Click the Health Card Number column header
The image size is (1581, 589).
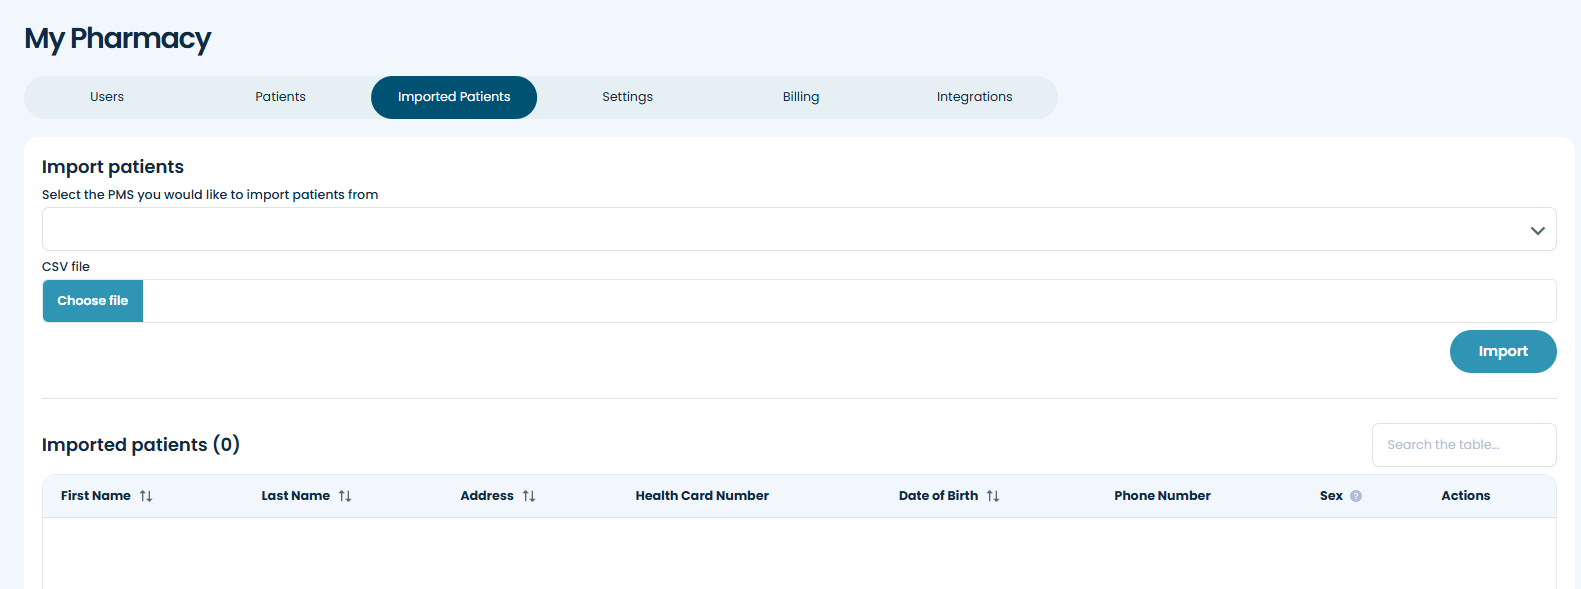702,496
